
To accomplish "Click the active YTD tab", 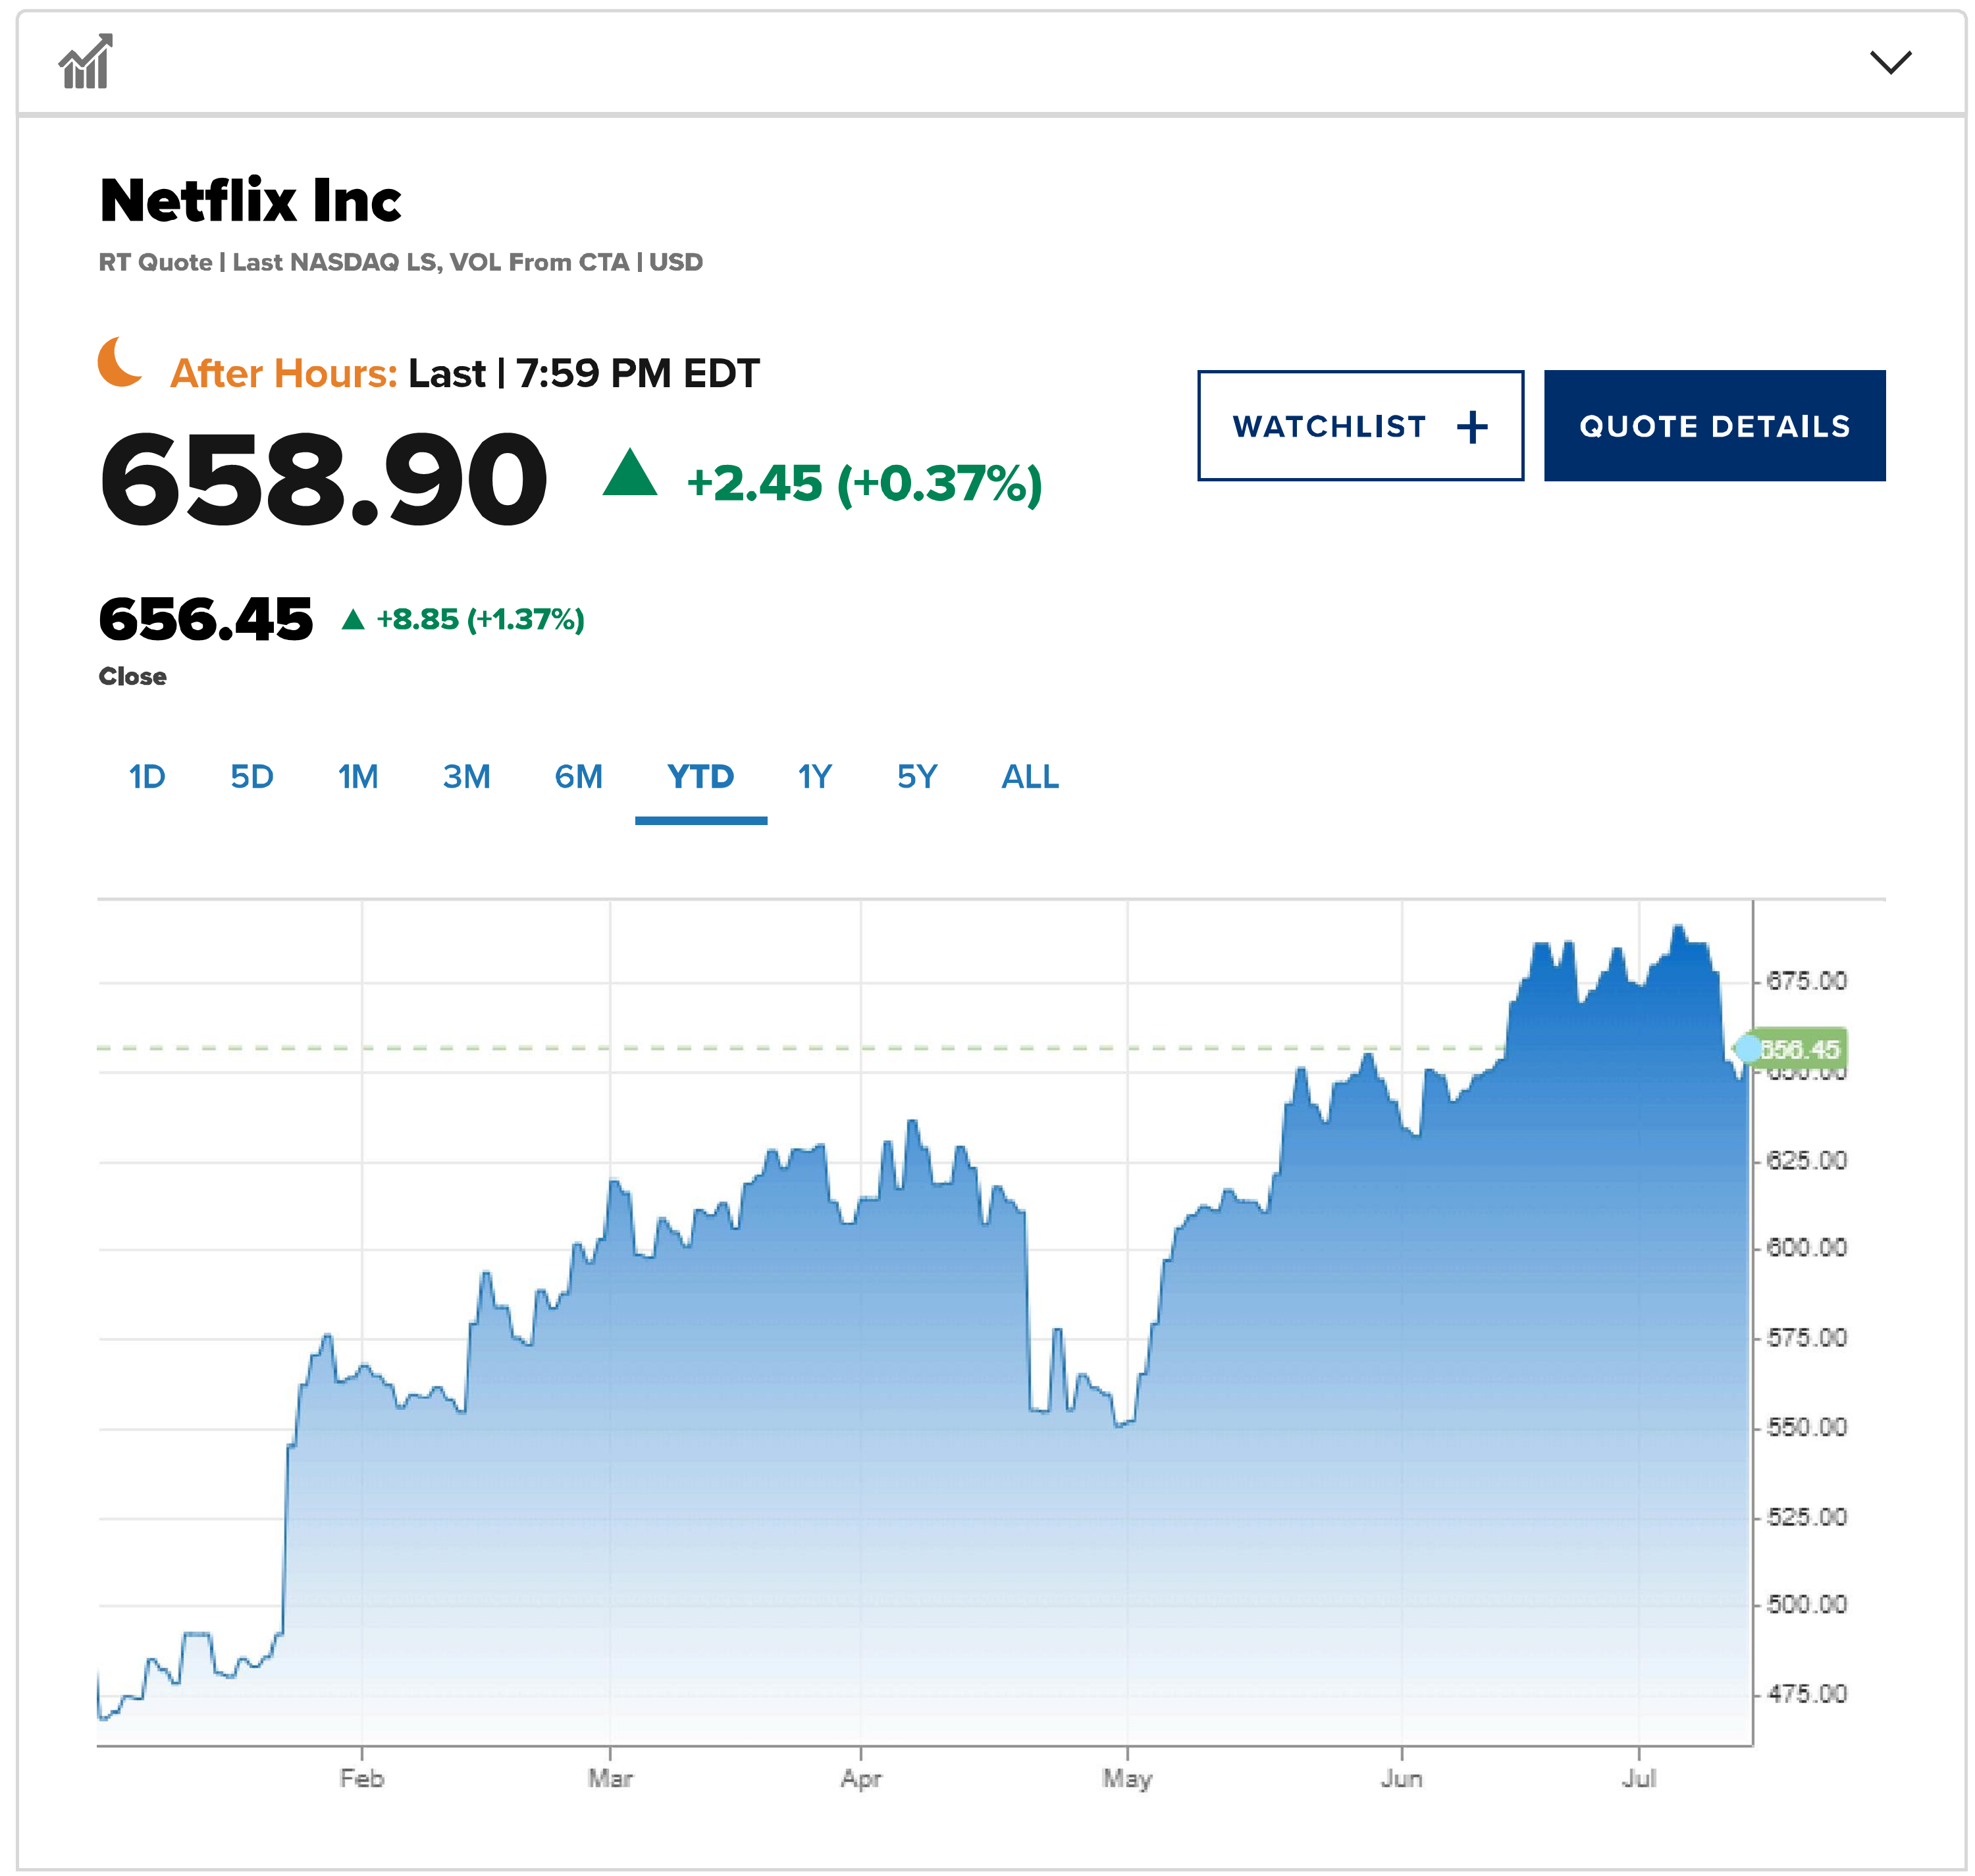I will coord(700,777).
